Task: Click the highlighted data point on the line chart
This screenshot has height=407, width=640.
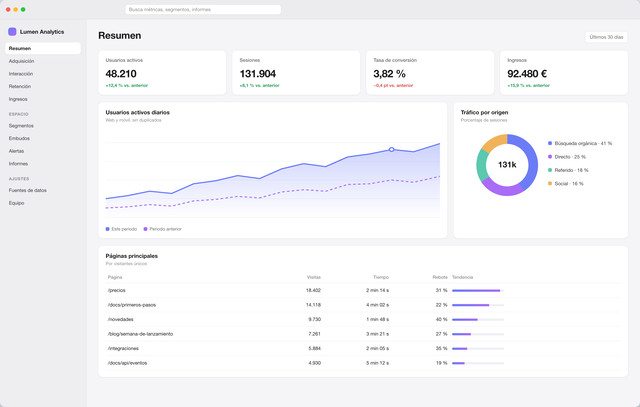Action: (x=391, y=149)
